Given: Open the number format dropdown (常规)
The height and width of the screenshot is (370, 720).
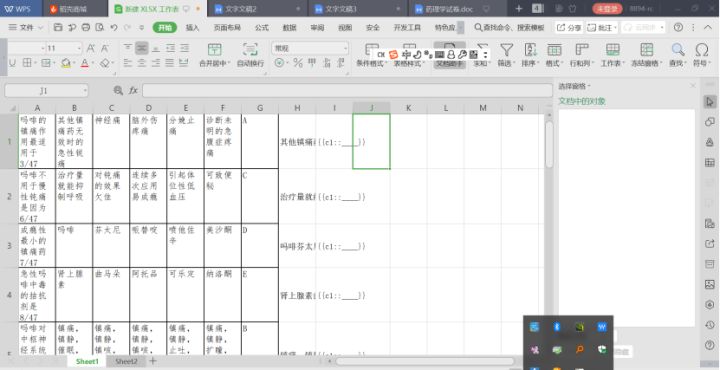Looking at the screenshot, I should pyautogui.click(x=345, y=48).
